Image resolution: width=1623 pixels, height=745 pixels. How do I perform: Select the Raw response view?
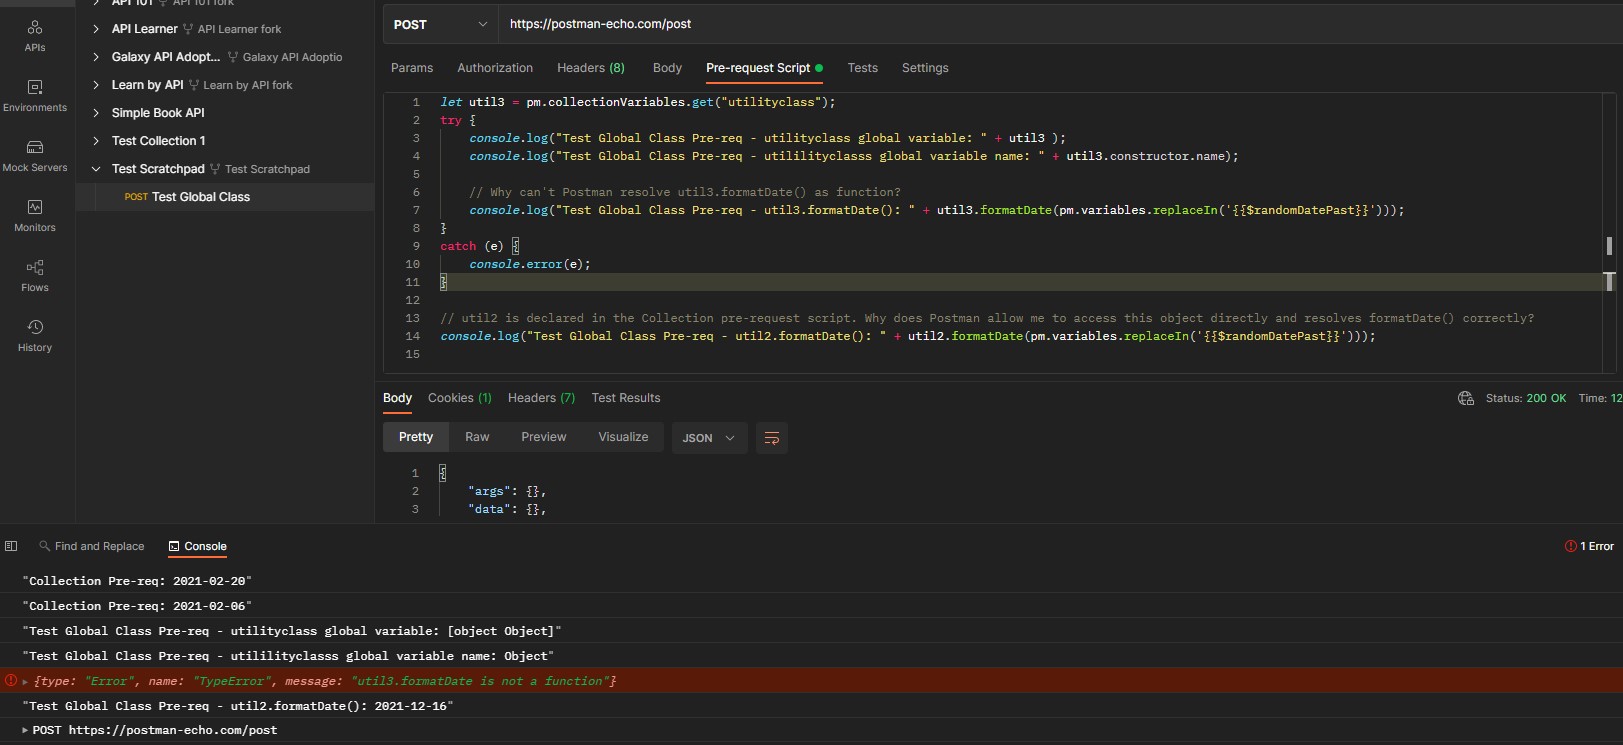477,437
